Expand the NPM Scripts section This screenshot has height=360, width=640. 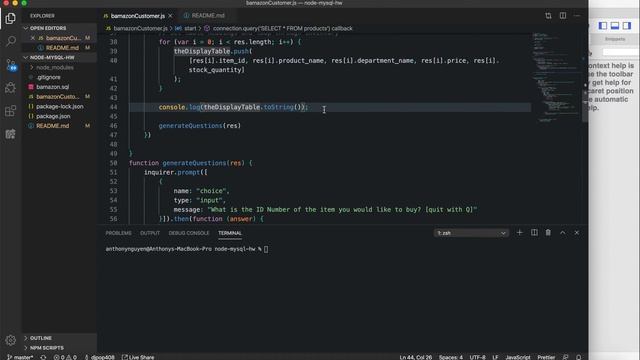59,348
